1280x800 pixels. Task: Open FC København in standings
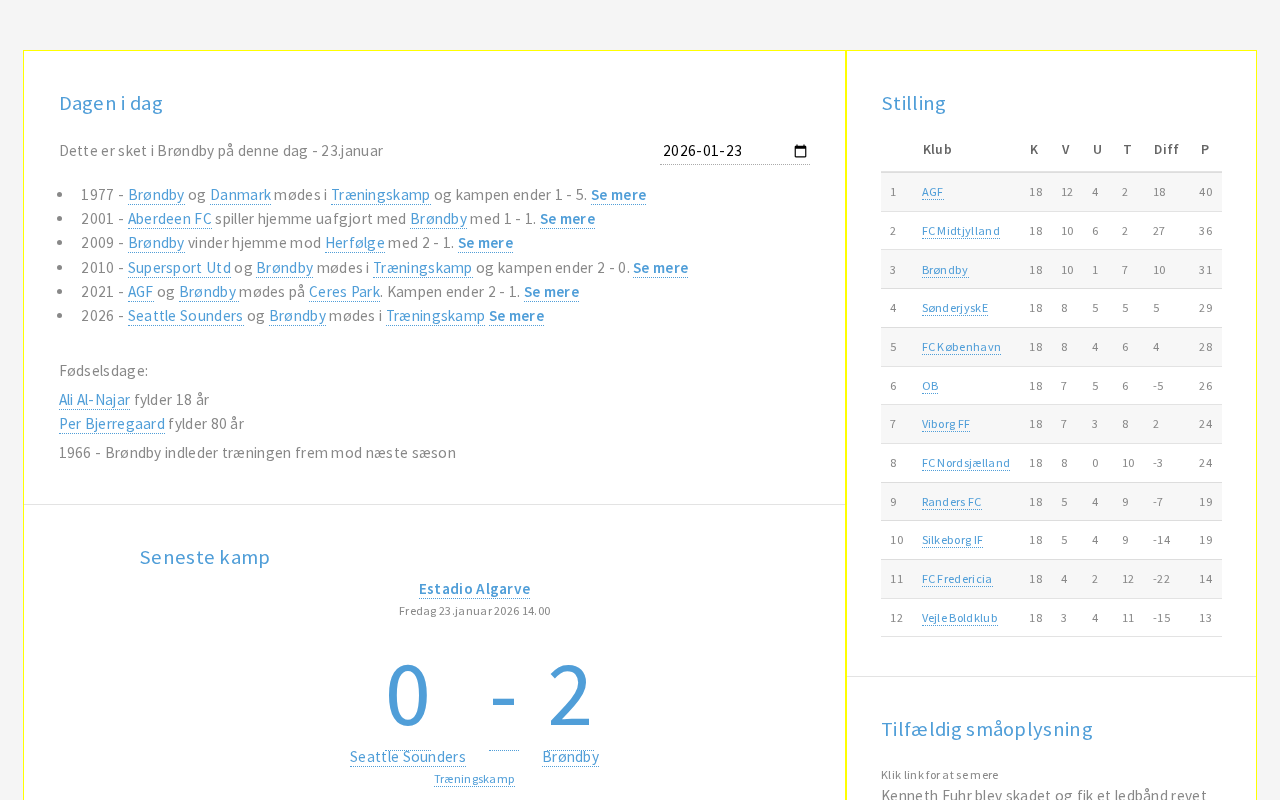pos(961,347)
